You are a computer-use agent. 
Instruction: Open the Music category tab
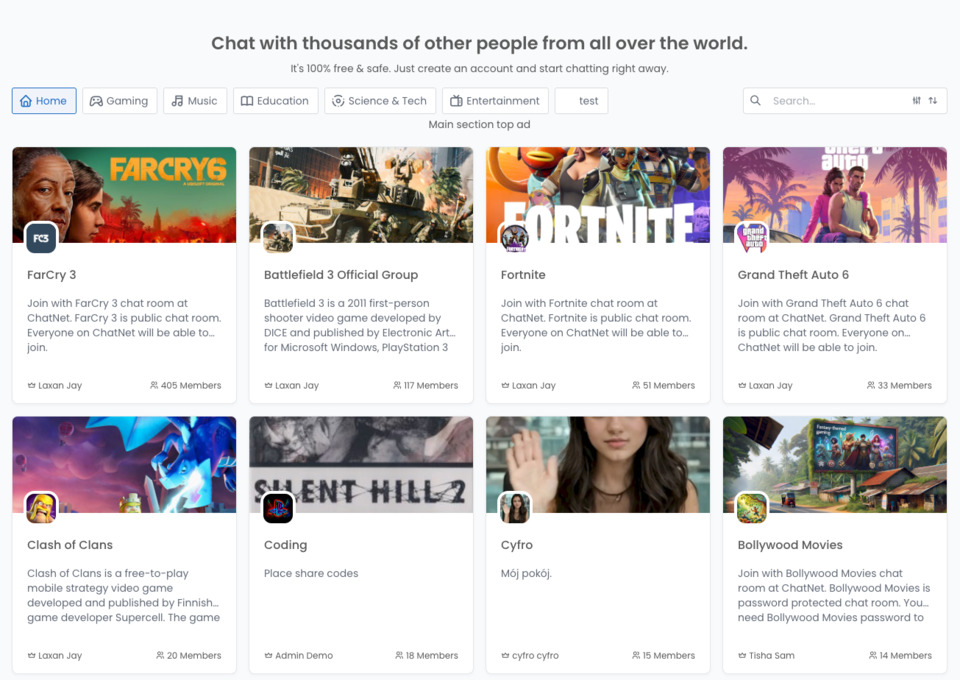click(x=194, y=101)
